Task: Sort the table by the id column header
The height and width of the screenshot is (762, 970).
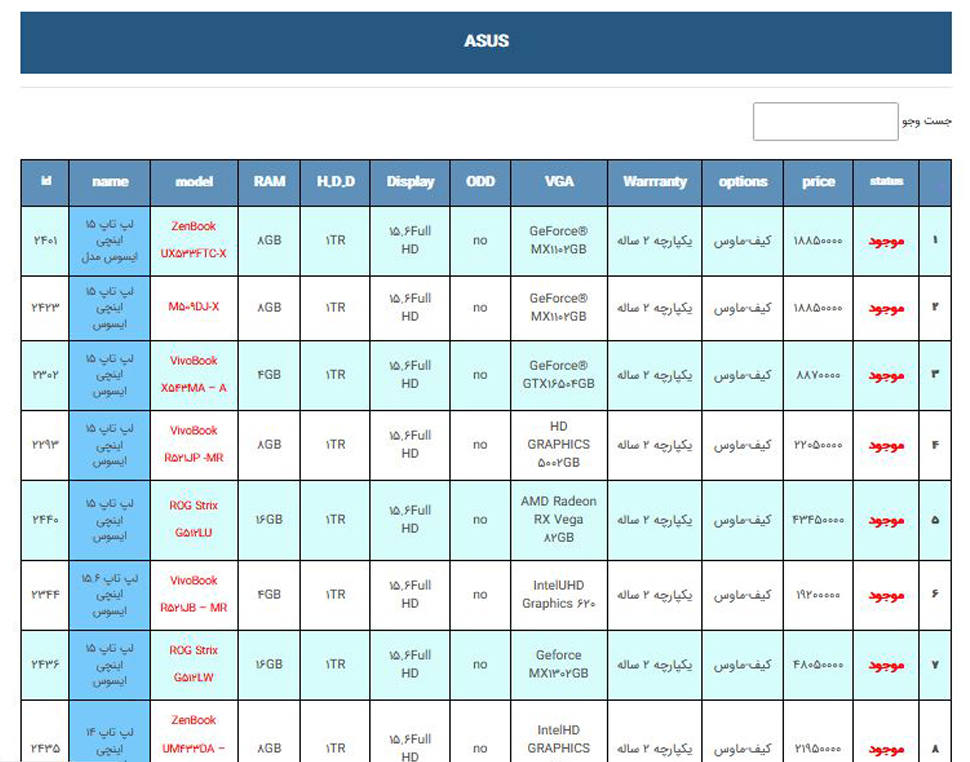Action: pos(45,182)
